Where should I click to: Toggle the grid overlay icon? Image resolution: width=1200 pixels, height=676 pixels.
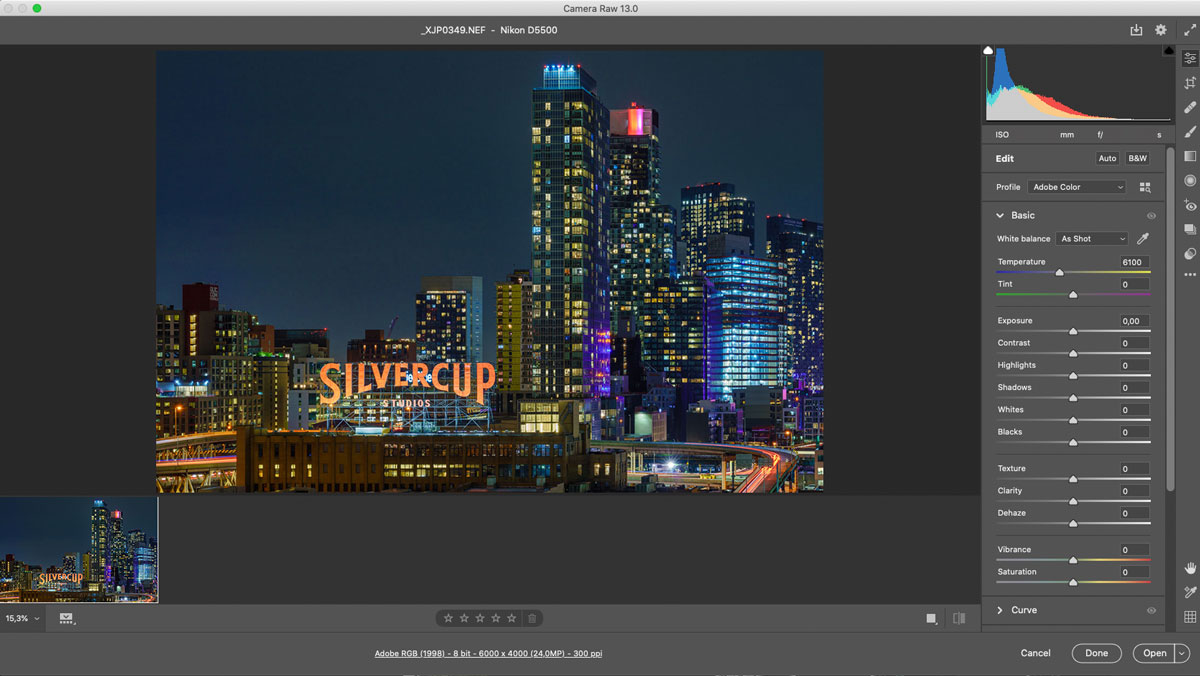[x=1190, y=617]
